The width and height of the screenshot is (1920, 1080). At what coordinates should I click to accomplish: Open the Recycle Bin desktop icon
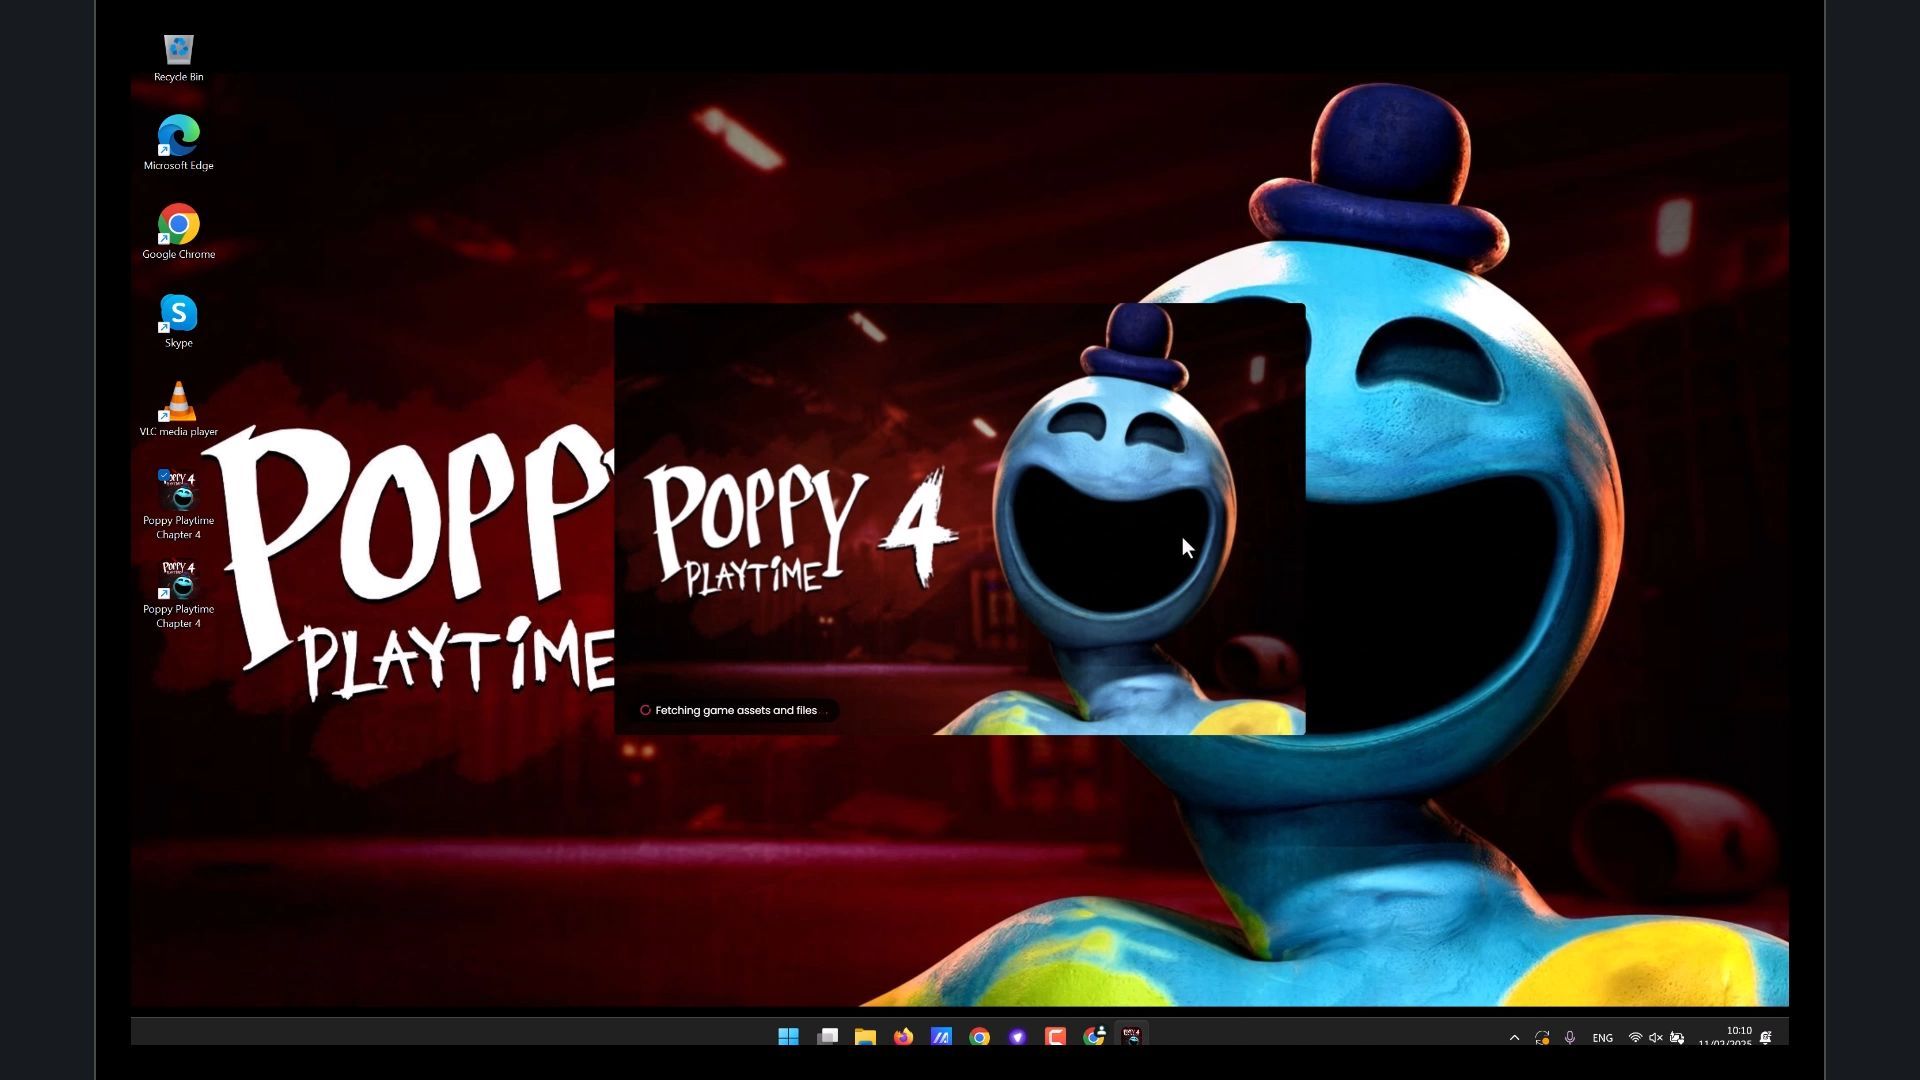click(x=178, y=58)
